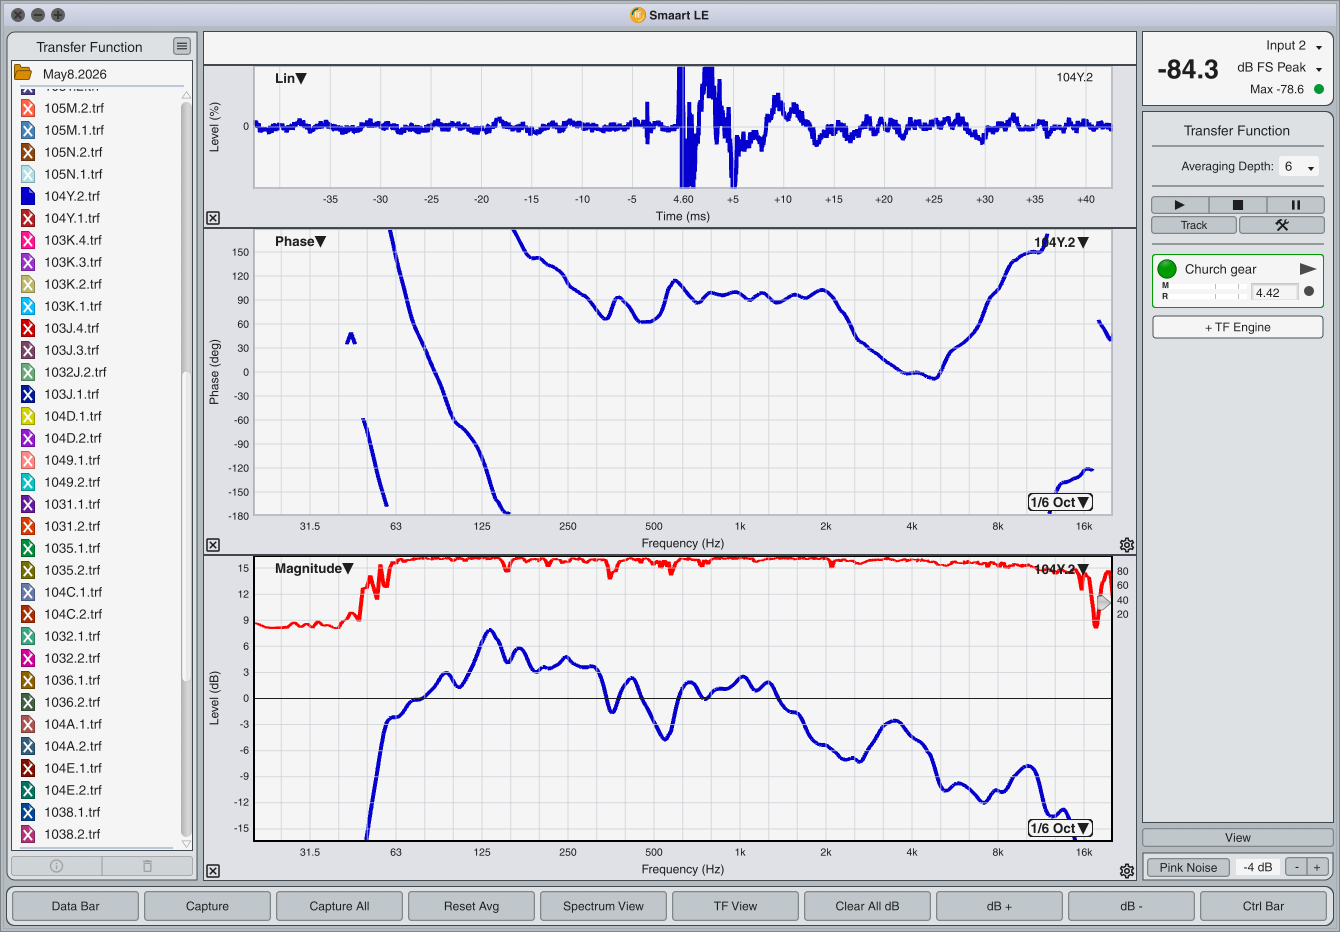
Task: Stop all measurements with the square button
Action: point(1238,205)
